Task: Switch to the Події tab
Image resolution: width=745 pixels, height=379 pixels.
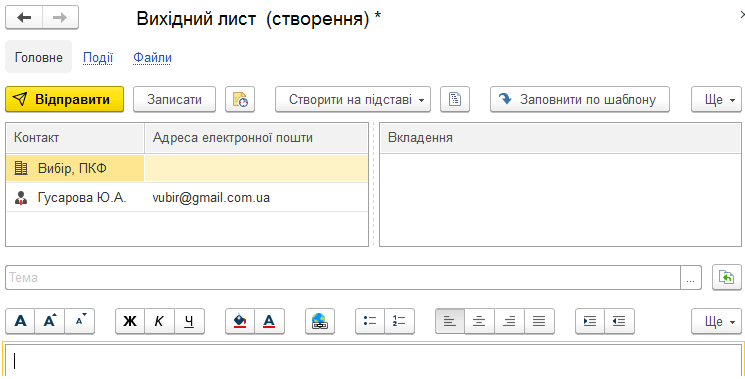Action: (98, 58)
